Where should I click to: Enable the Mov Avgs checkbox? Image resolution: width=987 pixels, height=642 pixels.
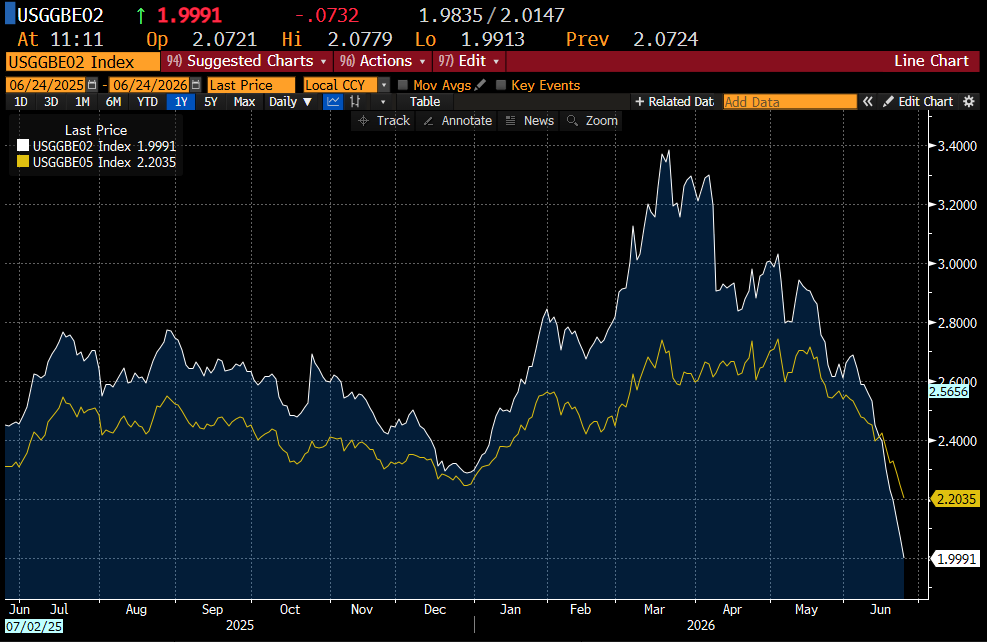[403, 85]
